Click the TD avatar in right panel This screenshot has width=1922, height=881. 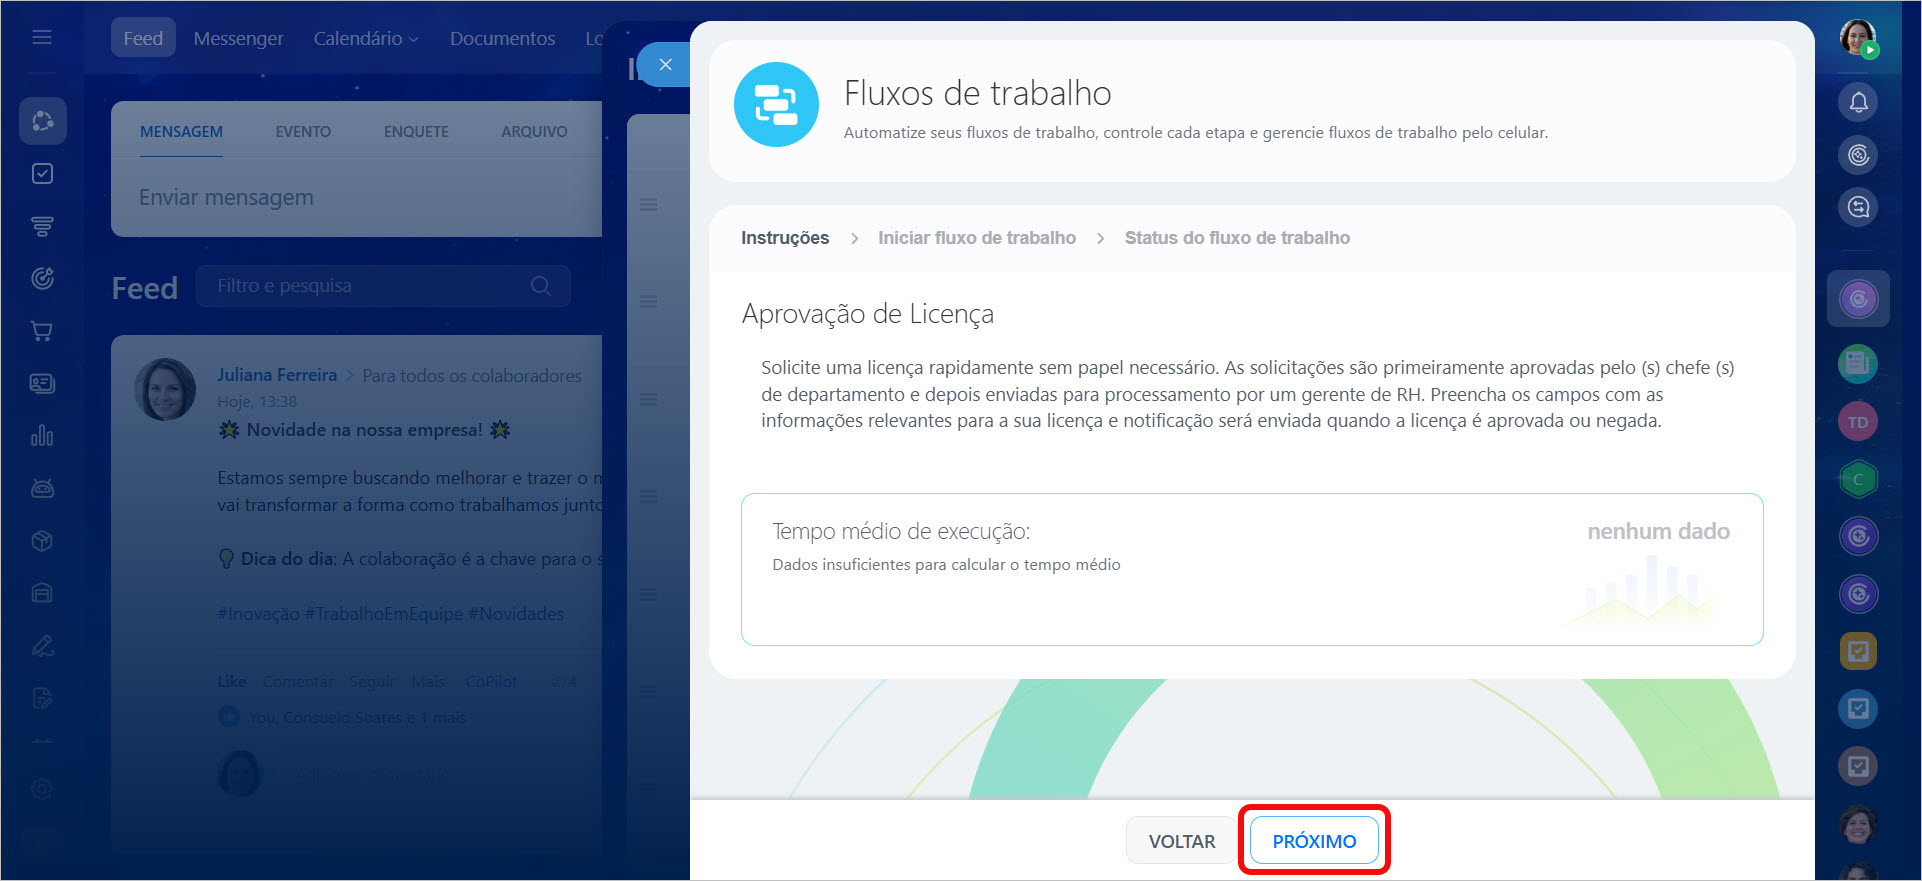[1858, 422]
